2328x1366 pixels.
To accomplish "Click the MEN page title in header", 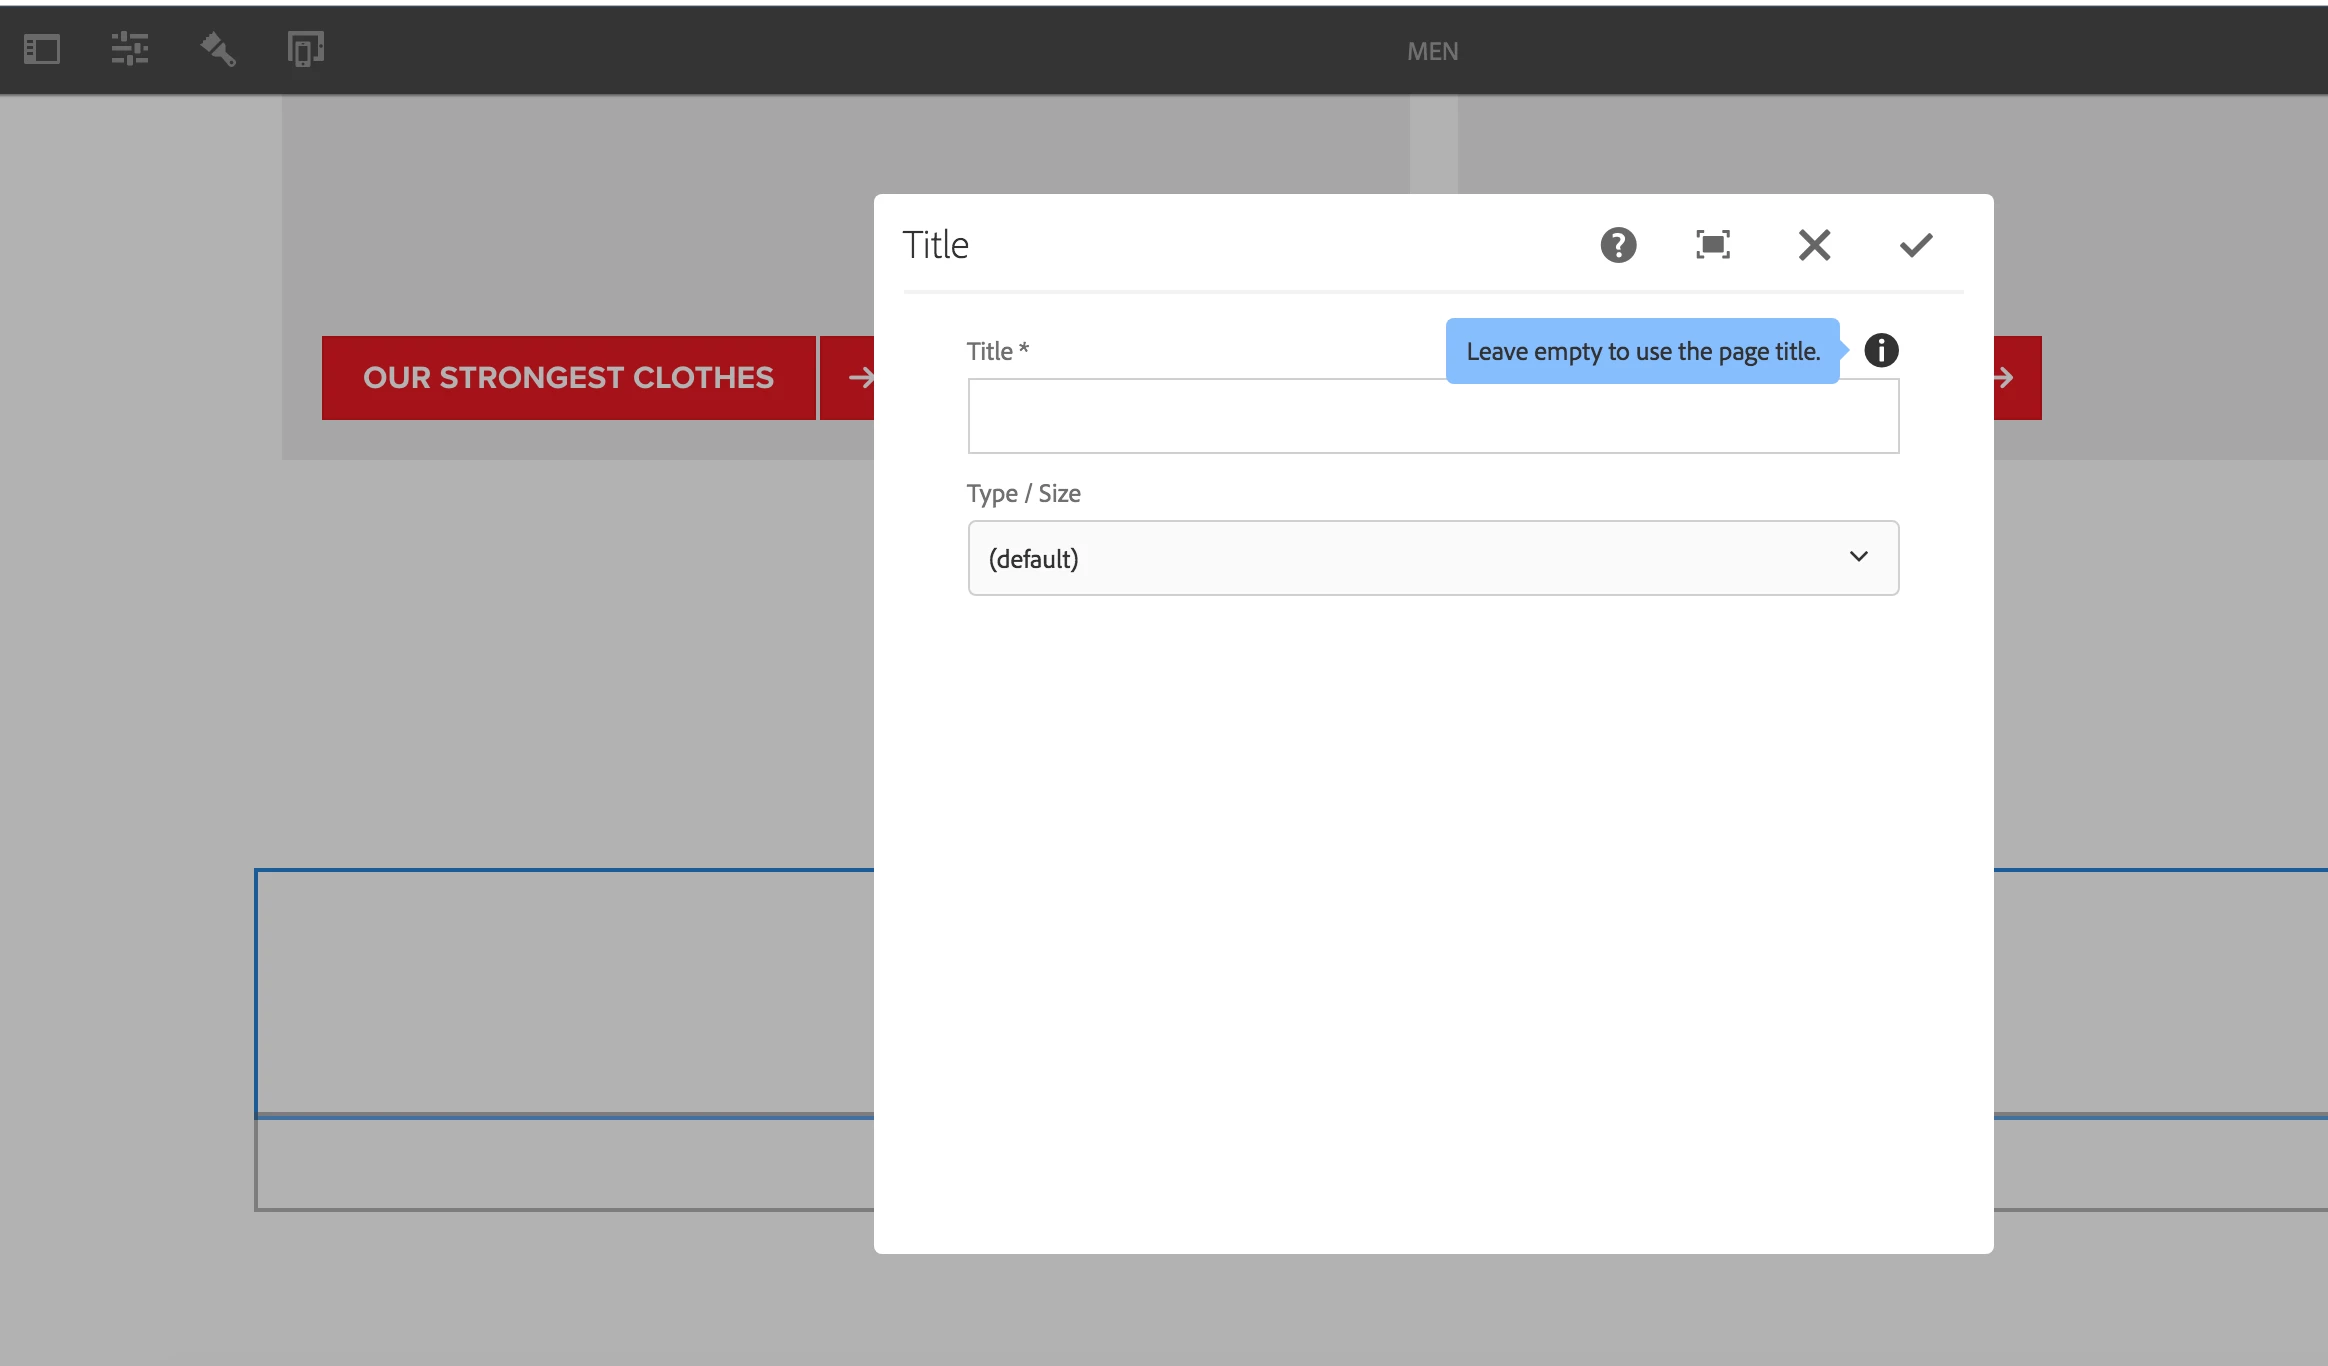I will pos(1432,51).
